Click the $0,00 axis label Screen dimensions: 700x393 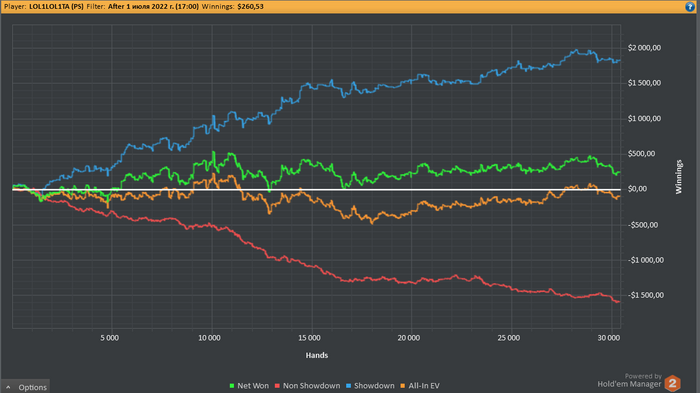(638, 189)
